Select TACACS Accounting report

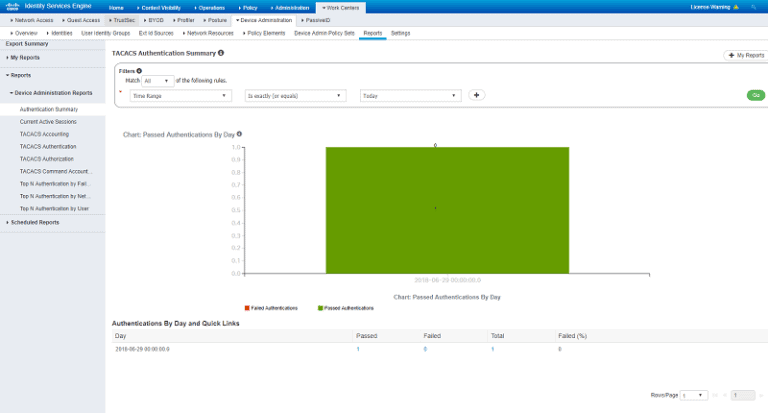pos(44,134)
